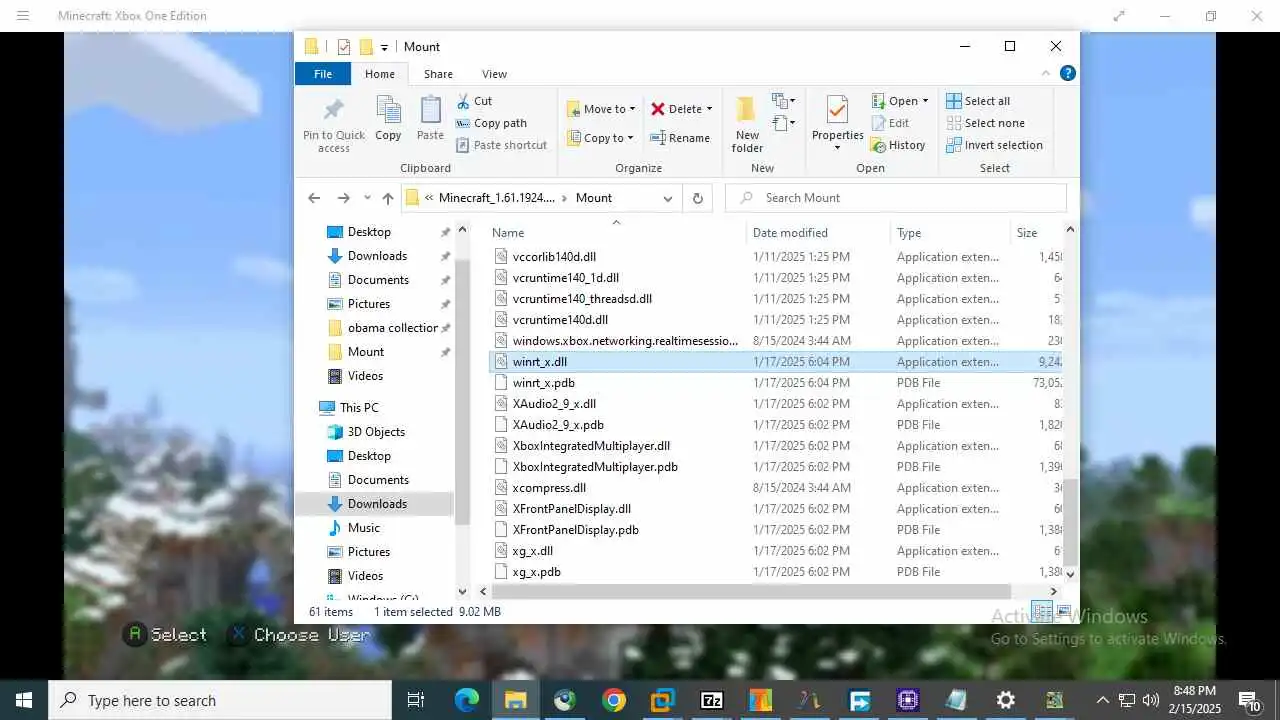This screenshot has height=720, width=1280.
Task: Go up one folder level arrow
Action: tap(388, 198)
